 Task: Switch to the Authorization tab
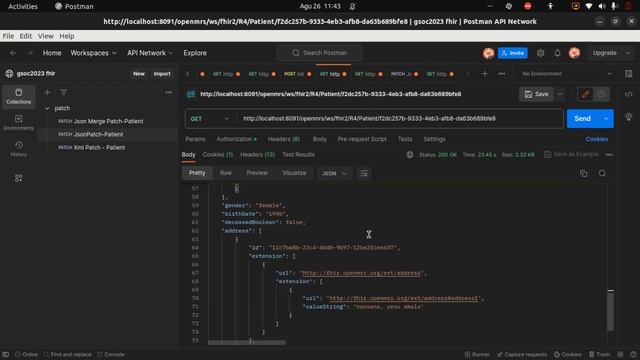[x=237, y=139]
